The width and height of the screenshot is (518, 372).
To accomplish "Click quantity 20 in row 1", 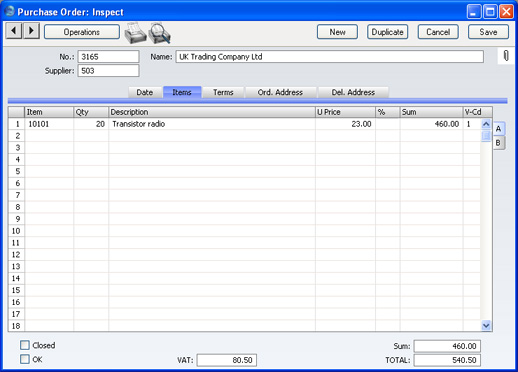I will [91, 124].
